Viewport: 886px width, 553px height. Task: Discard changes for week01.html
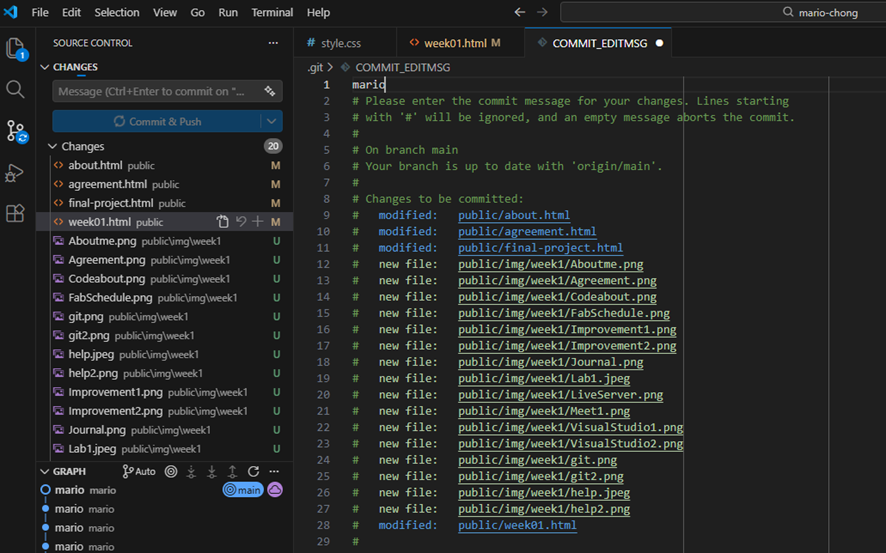click(x=241, y=222)
